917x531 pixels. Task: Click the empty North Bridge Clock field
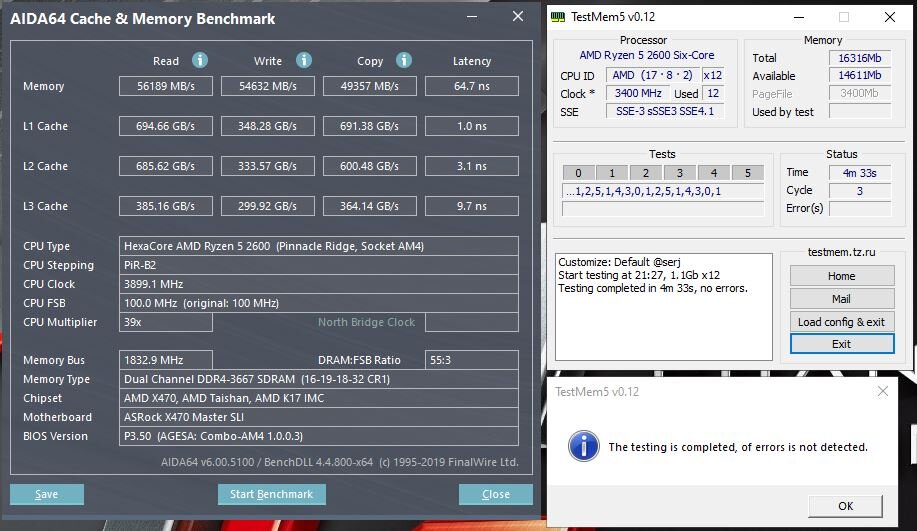click(471, 322)
